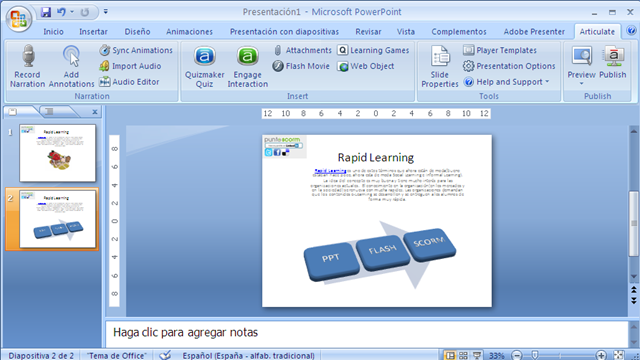Click the Redo icon
The width and height of the screenshot is (640, 360).
(x=84, y=12)
